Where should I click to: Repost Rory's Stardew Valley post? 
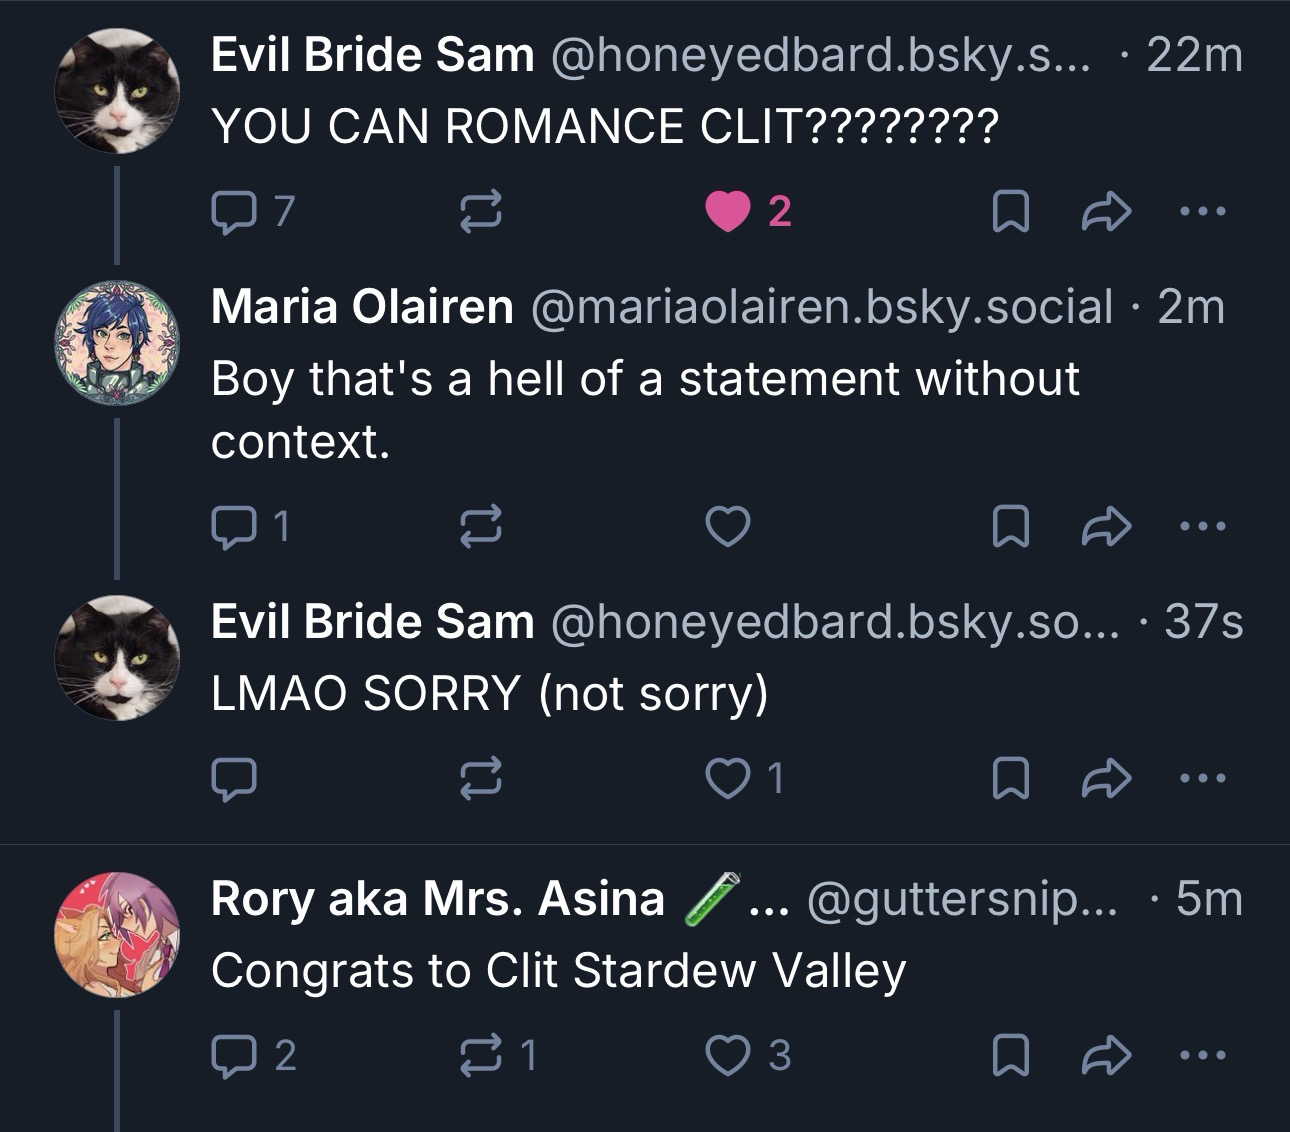click(480, 1055)
